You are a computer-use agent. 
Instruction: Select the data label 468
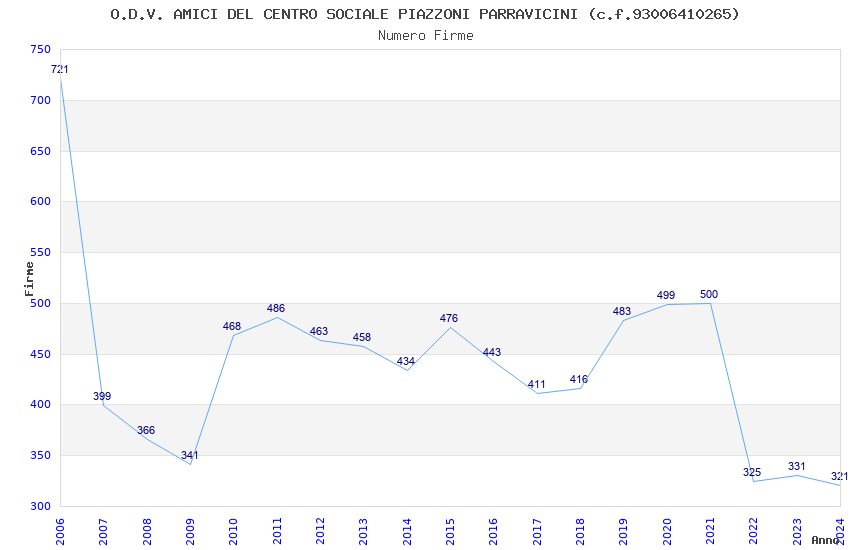pos(232,326)
